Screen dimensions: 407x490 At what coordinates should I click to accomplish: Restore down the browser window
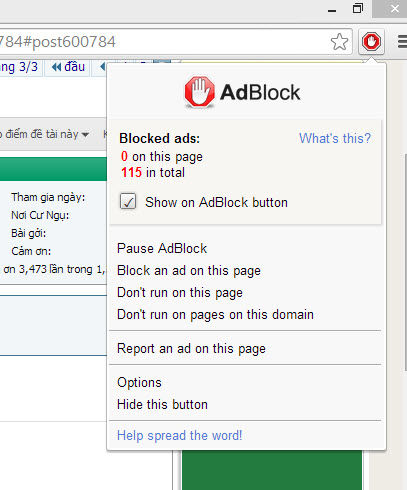click(358, 9)
